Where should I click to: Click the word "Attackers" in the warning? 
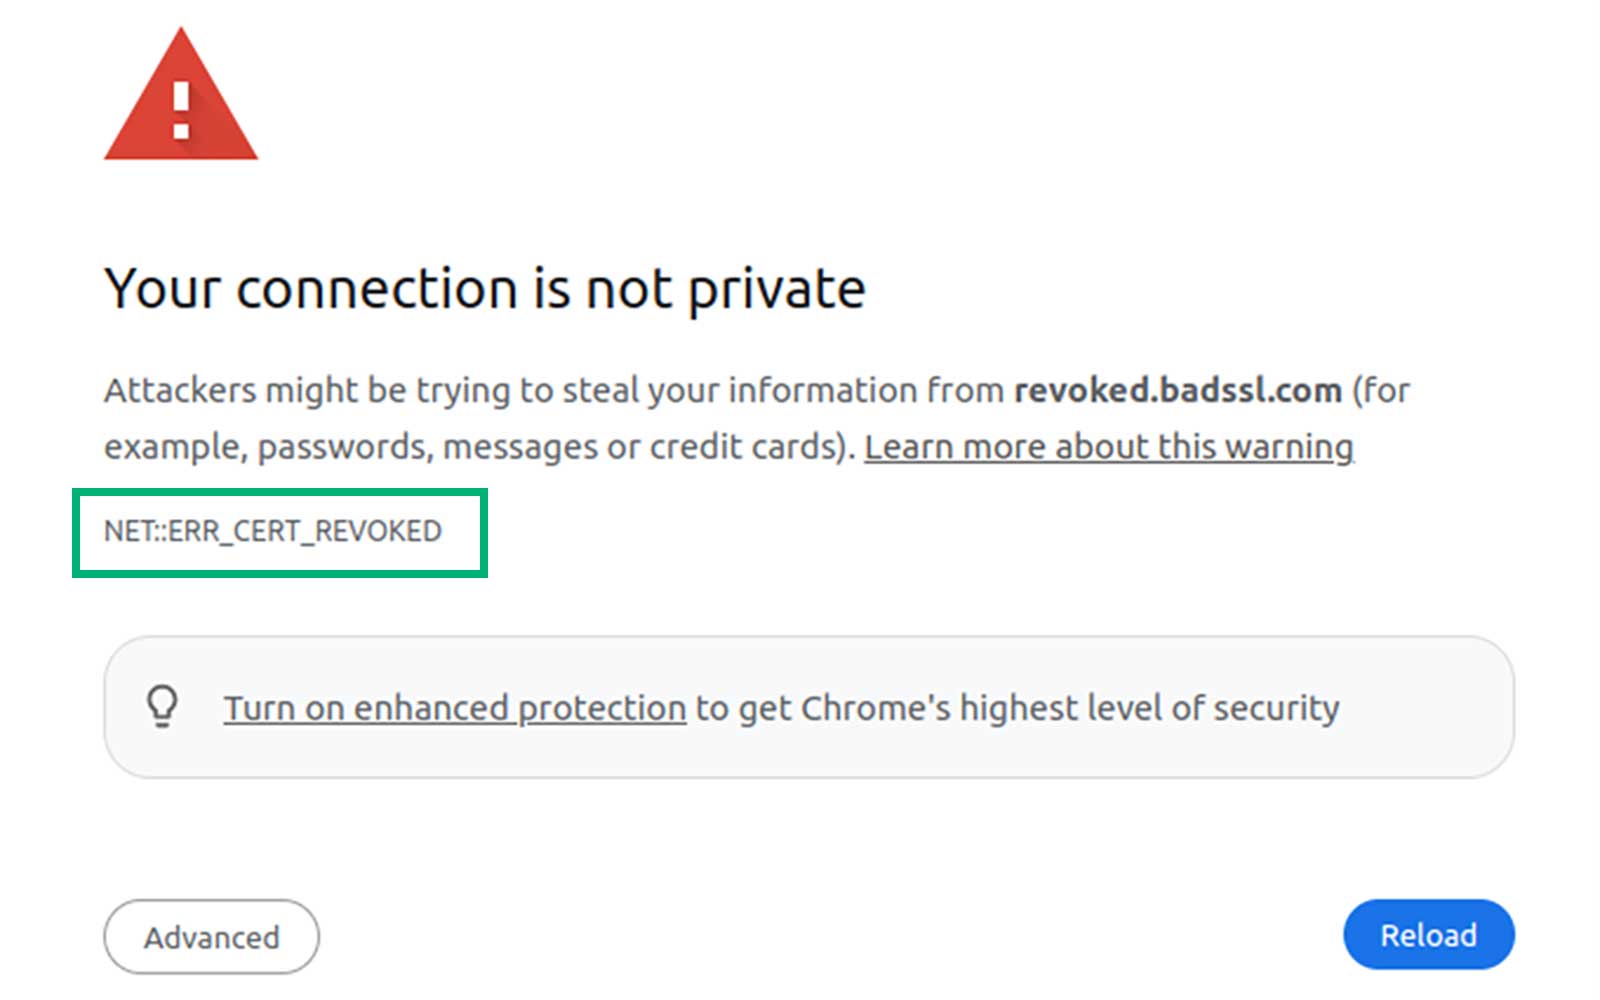[x=180, y=390]
